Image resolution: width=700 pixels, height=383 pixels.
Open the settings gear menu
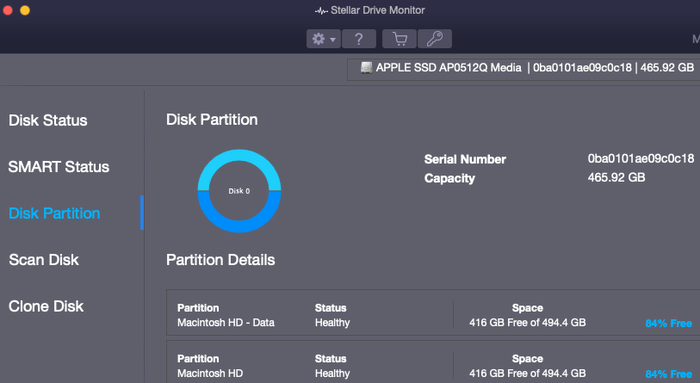pos(324,39)
